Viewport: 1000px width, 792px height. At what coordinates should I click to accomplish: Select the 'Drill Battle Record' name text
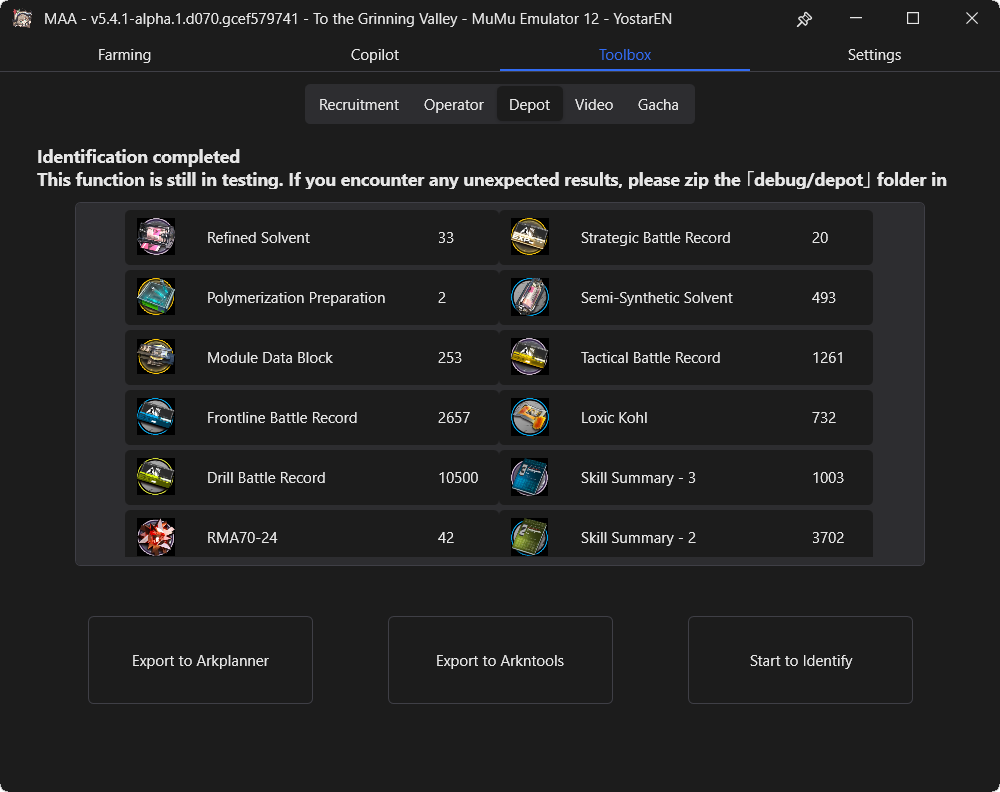coord(266,478)
